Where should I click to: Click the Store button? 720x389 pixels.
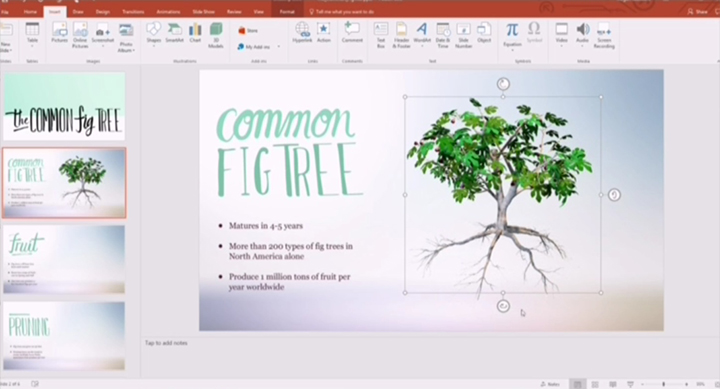pyautogui.click(x=248, y=31)
